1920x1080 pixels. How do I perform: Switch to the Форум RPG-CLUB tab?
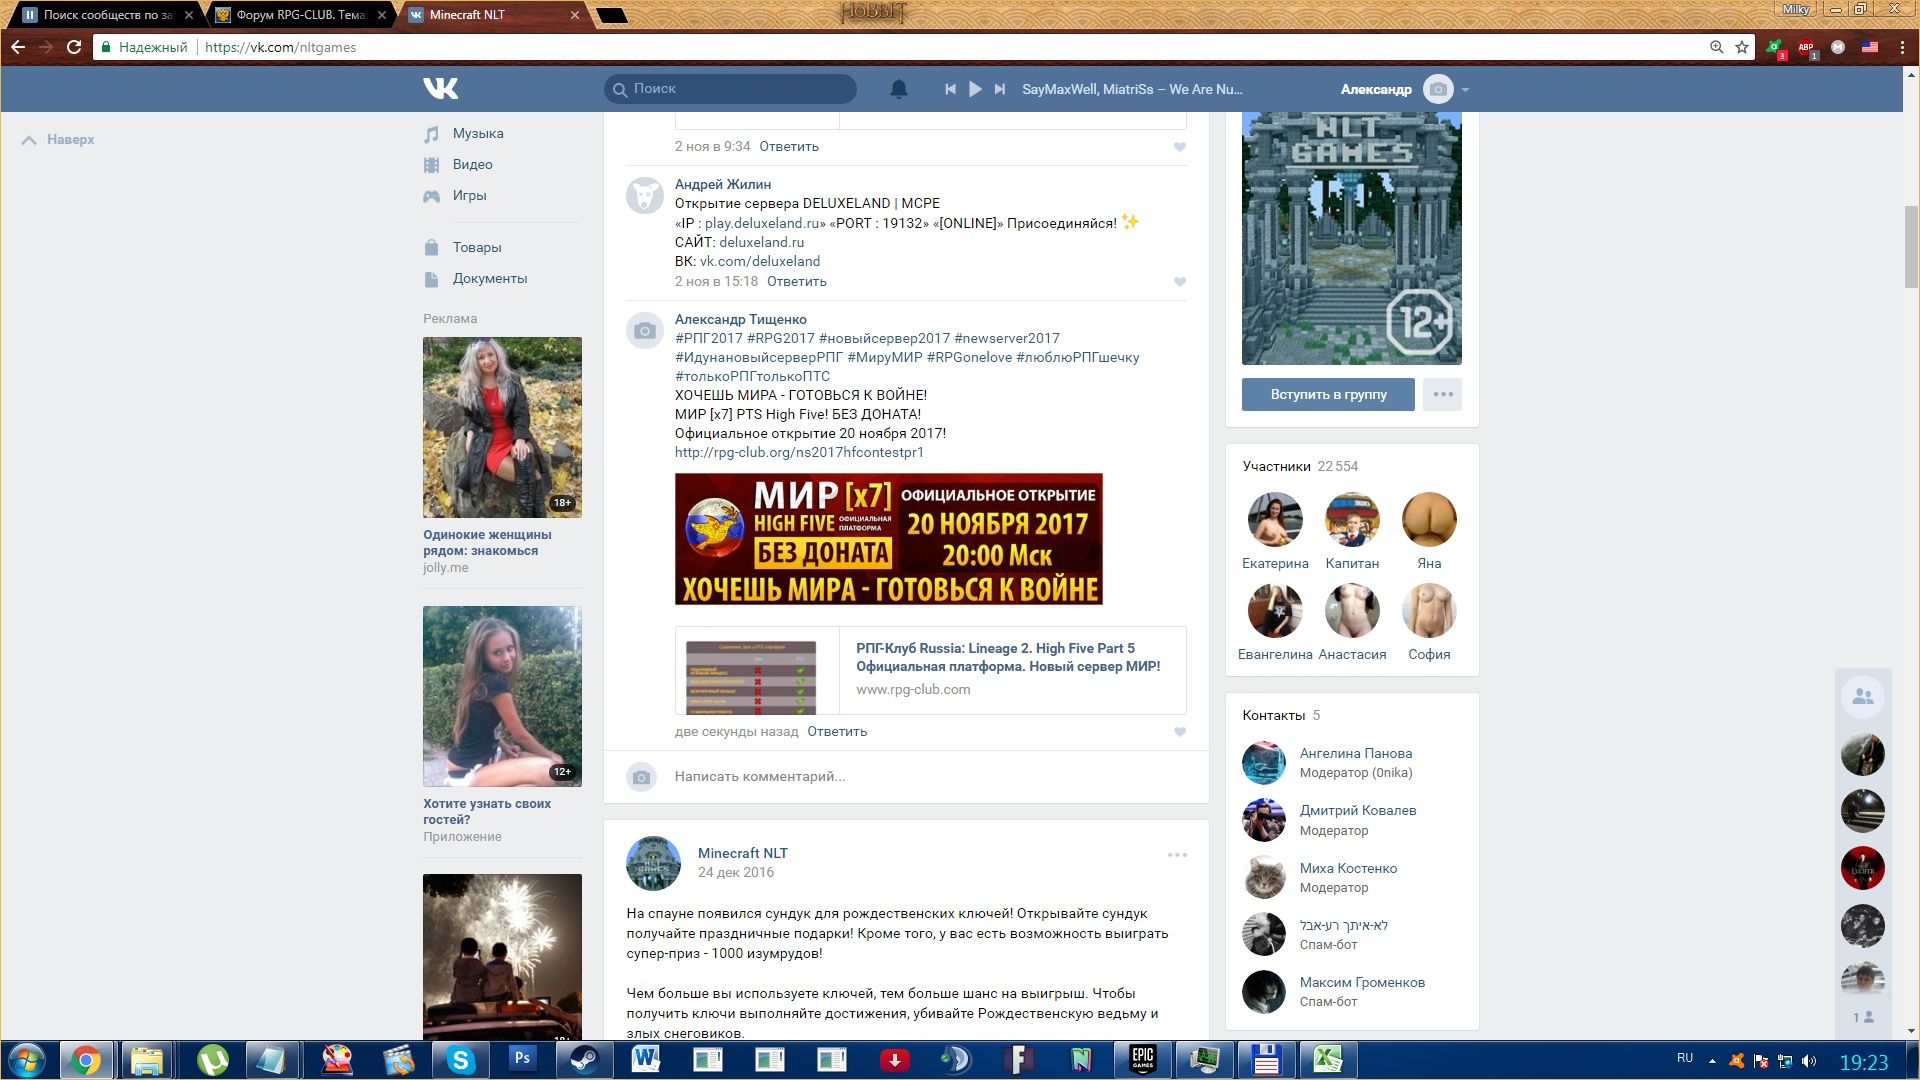click(x=300, y=15)
